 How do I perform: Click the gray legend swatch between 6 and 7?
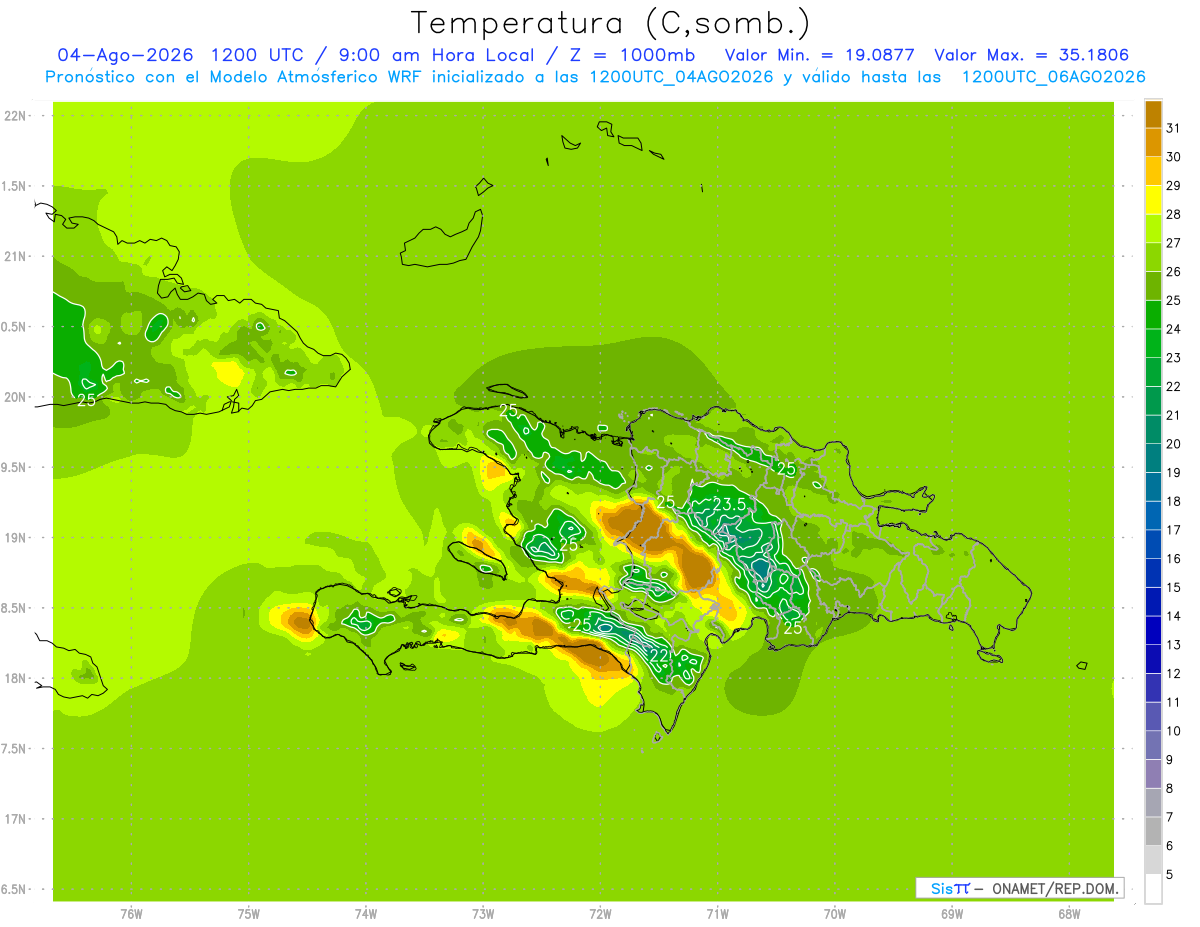tap(1153, 831)
